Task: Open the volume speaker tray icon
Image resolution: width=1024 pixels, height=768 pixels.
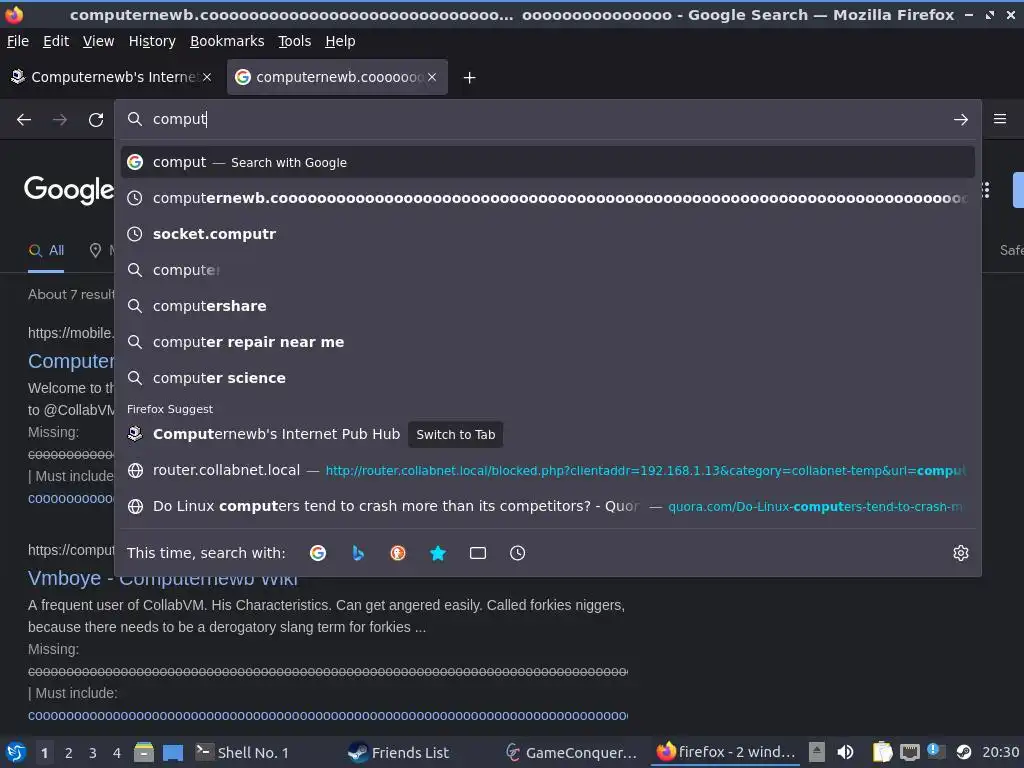Action: [x=845, y=752]
